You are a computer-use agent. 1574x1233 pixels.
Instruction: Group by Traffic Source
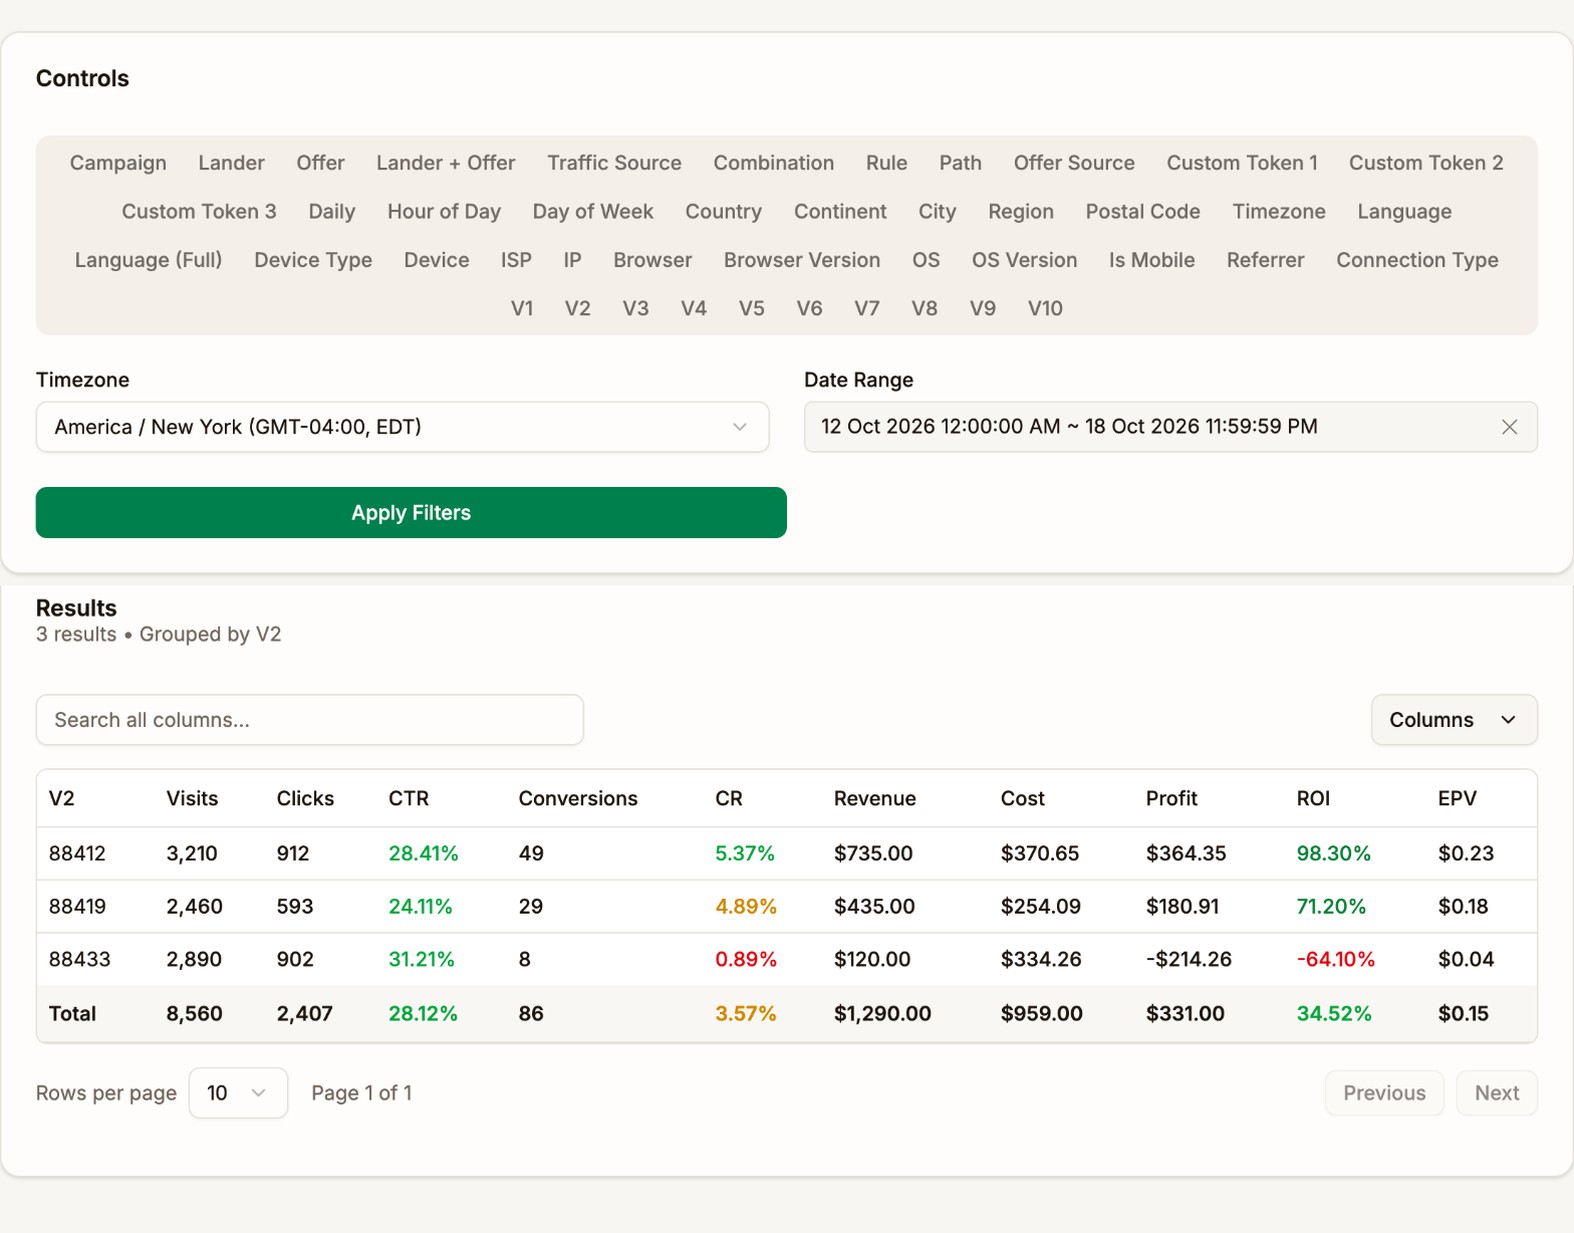click(614, 163)
